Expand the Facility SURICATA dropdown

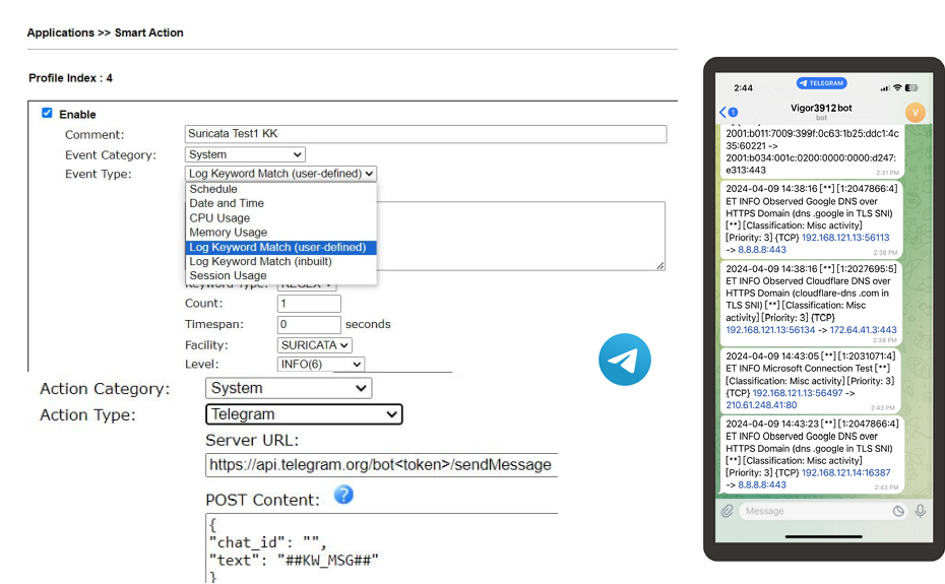pos(315,345)
